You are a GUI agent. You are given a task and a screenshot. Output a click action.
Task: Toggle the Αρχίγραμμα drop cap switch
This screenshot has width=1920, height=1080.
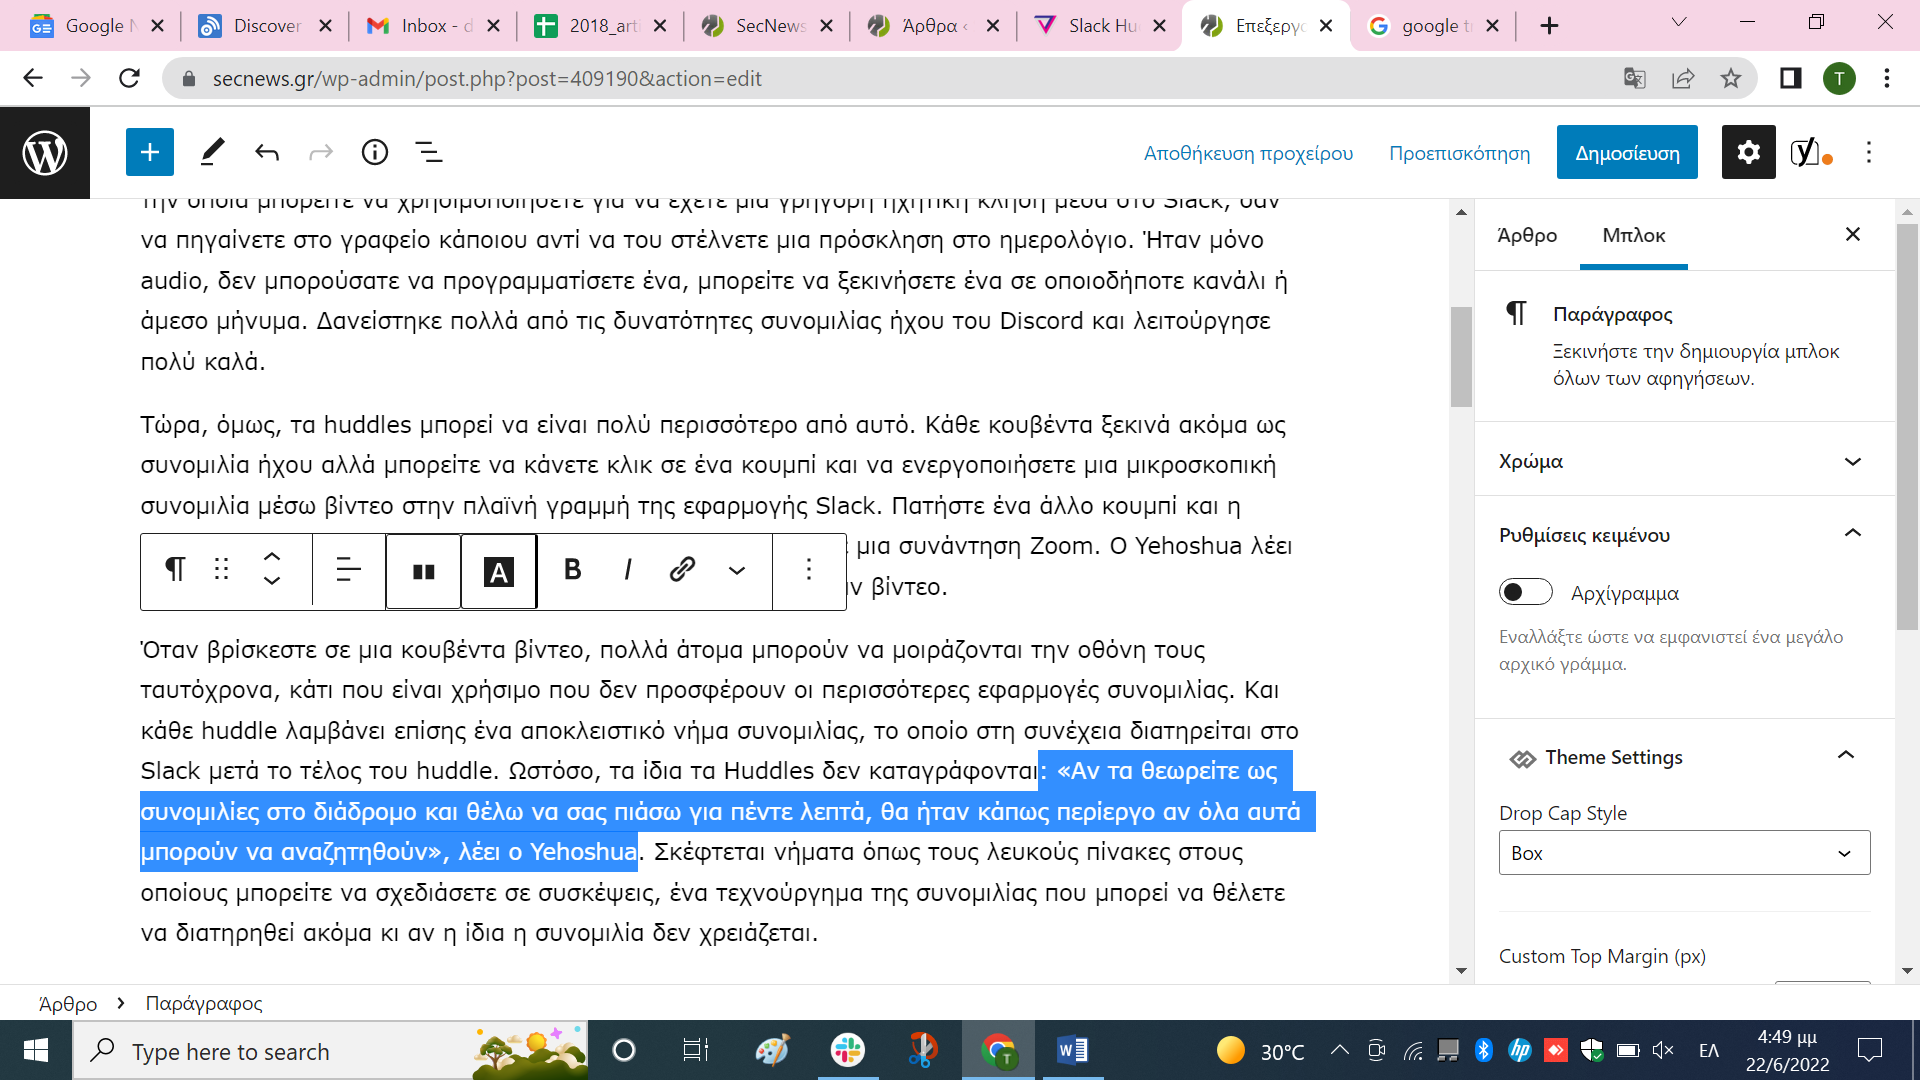click(1525, 592)
